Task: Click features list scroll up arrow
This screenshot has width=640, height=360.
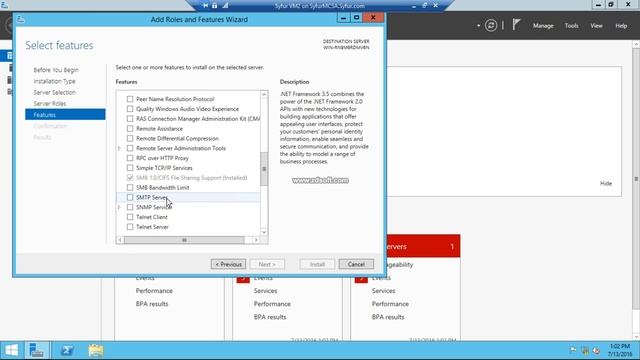Action: point(264,94)
